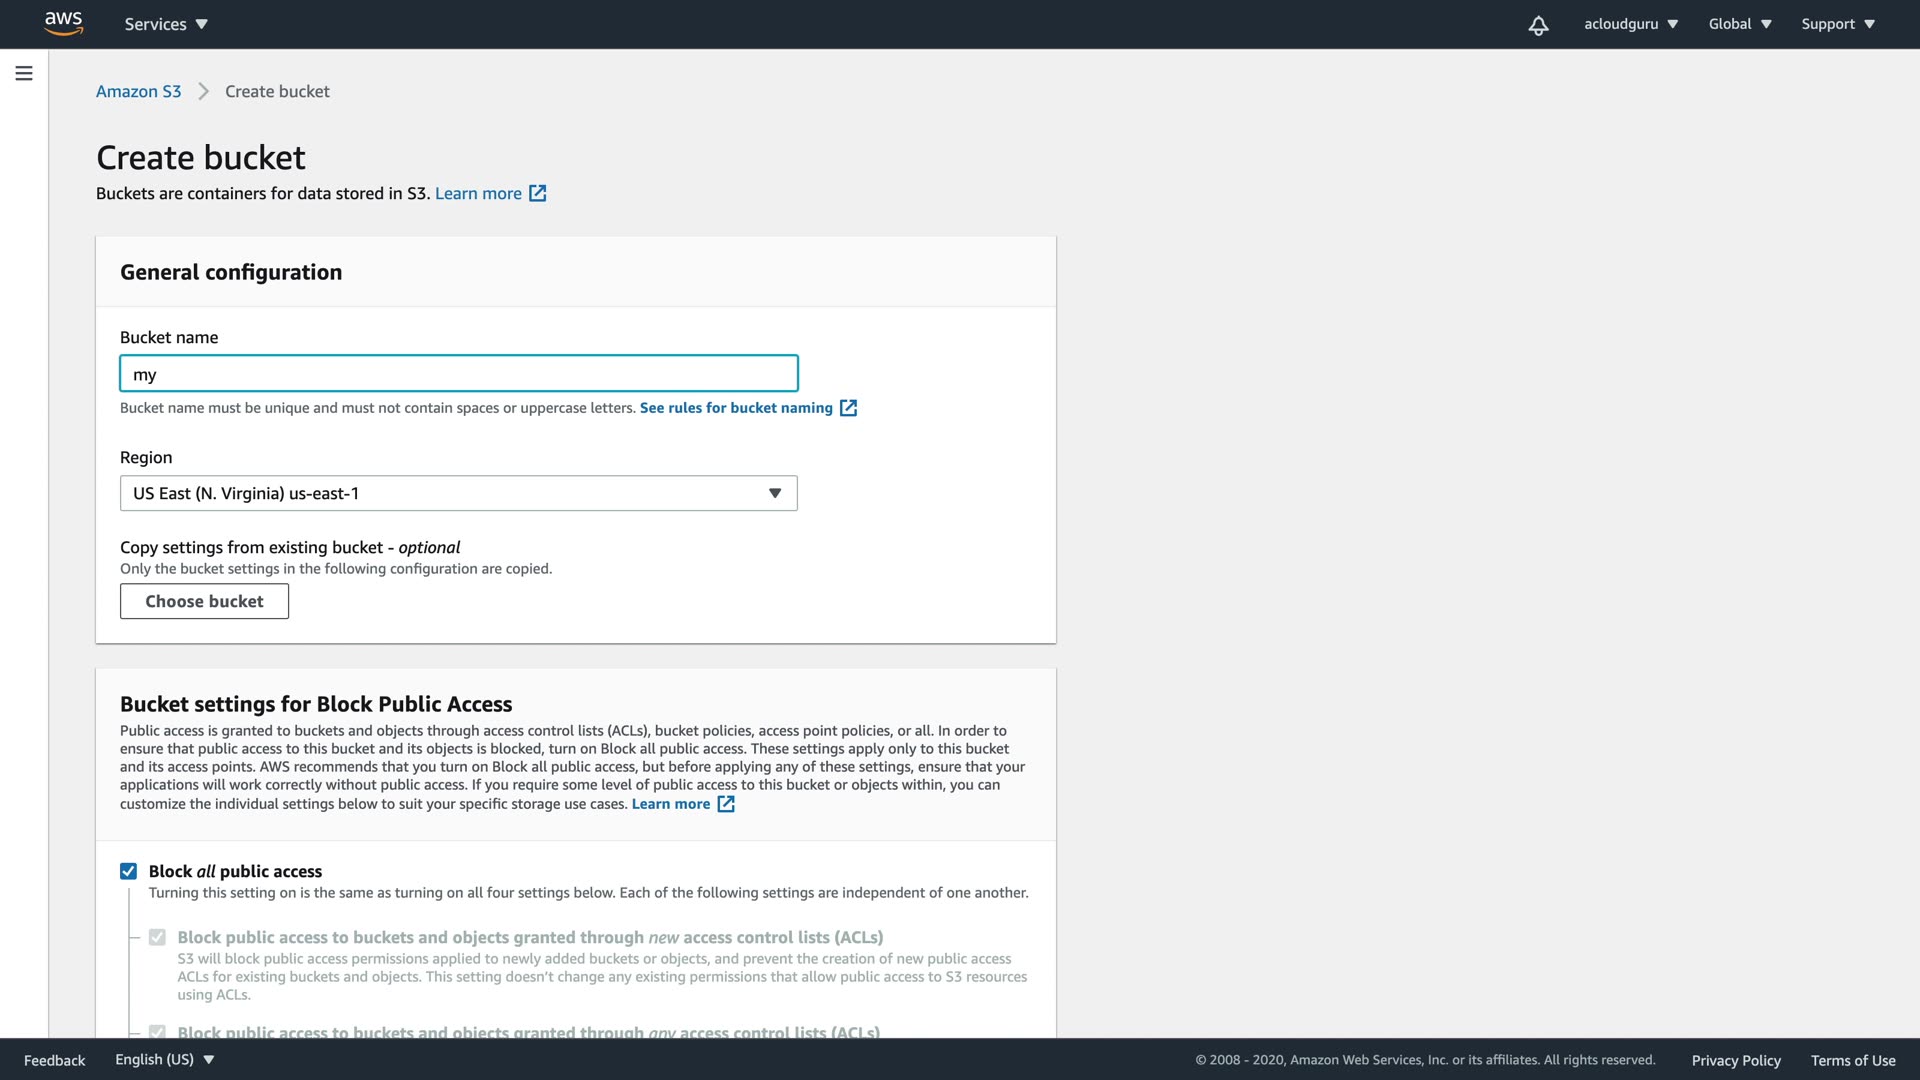The width and height of the screenshot is (1920, 1080).
Task: Click in the Bucket name input field
Action: click(x=458, y=374)
